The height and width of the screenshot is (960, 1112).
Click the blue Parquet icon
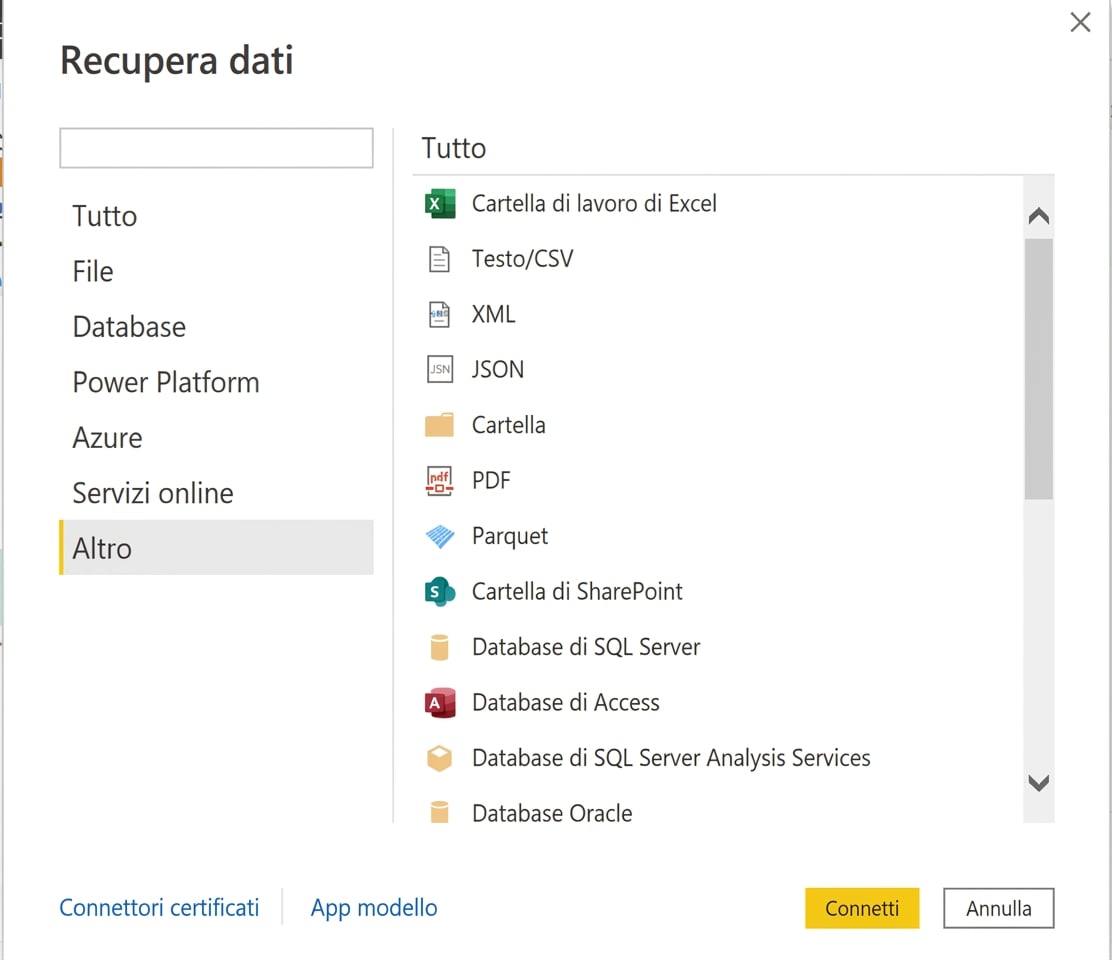click(440, 536)
